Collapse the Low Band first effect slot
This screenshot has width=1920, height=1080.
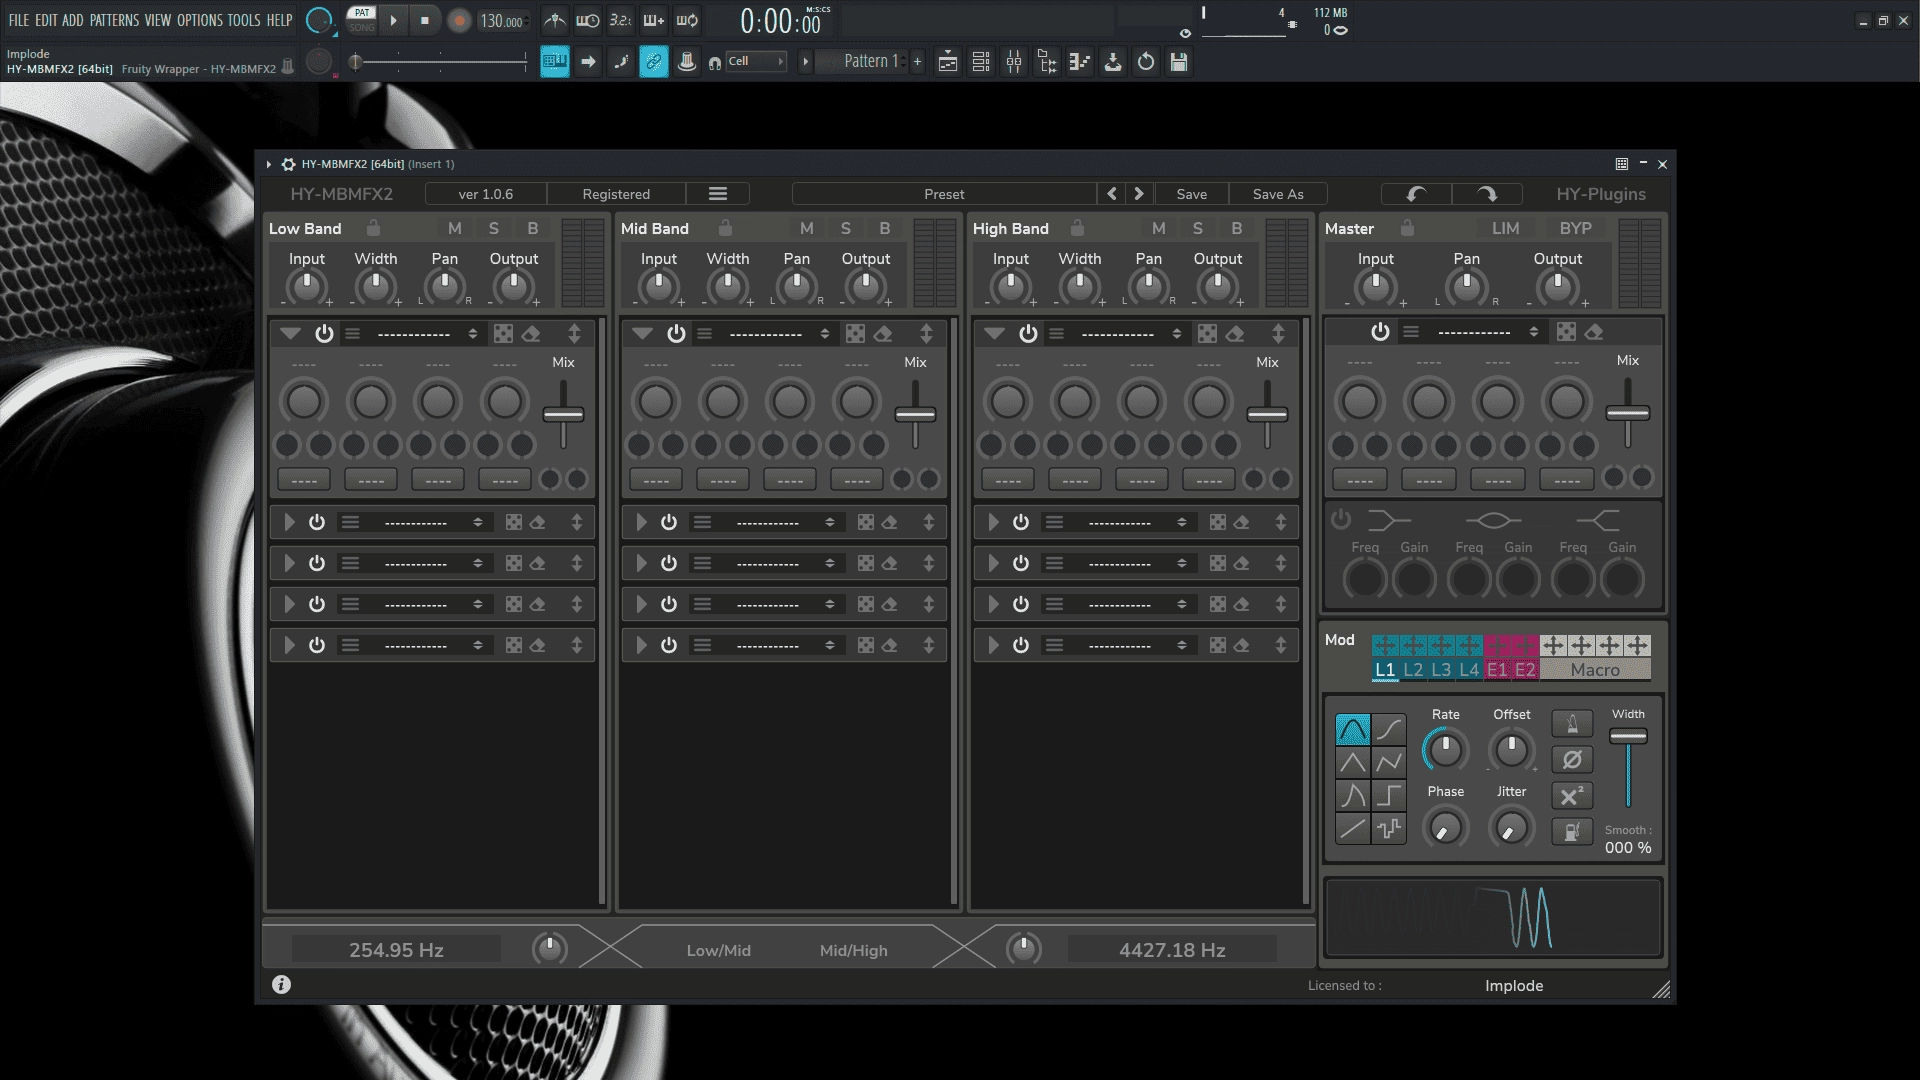click(x=290, y=334)
